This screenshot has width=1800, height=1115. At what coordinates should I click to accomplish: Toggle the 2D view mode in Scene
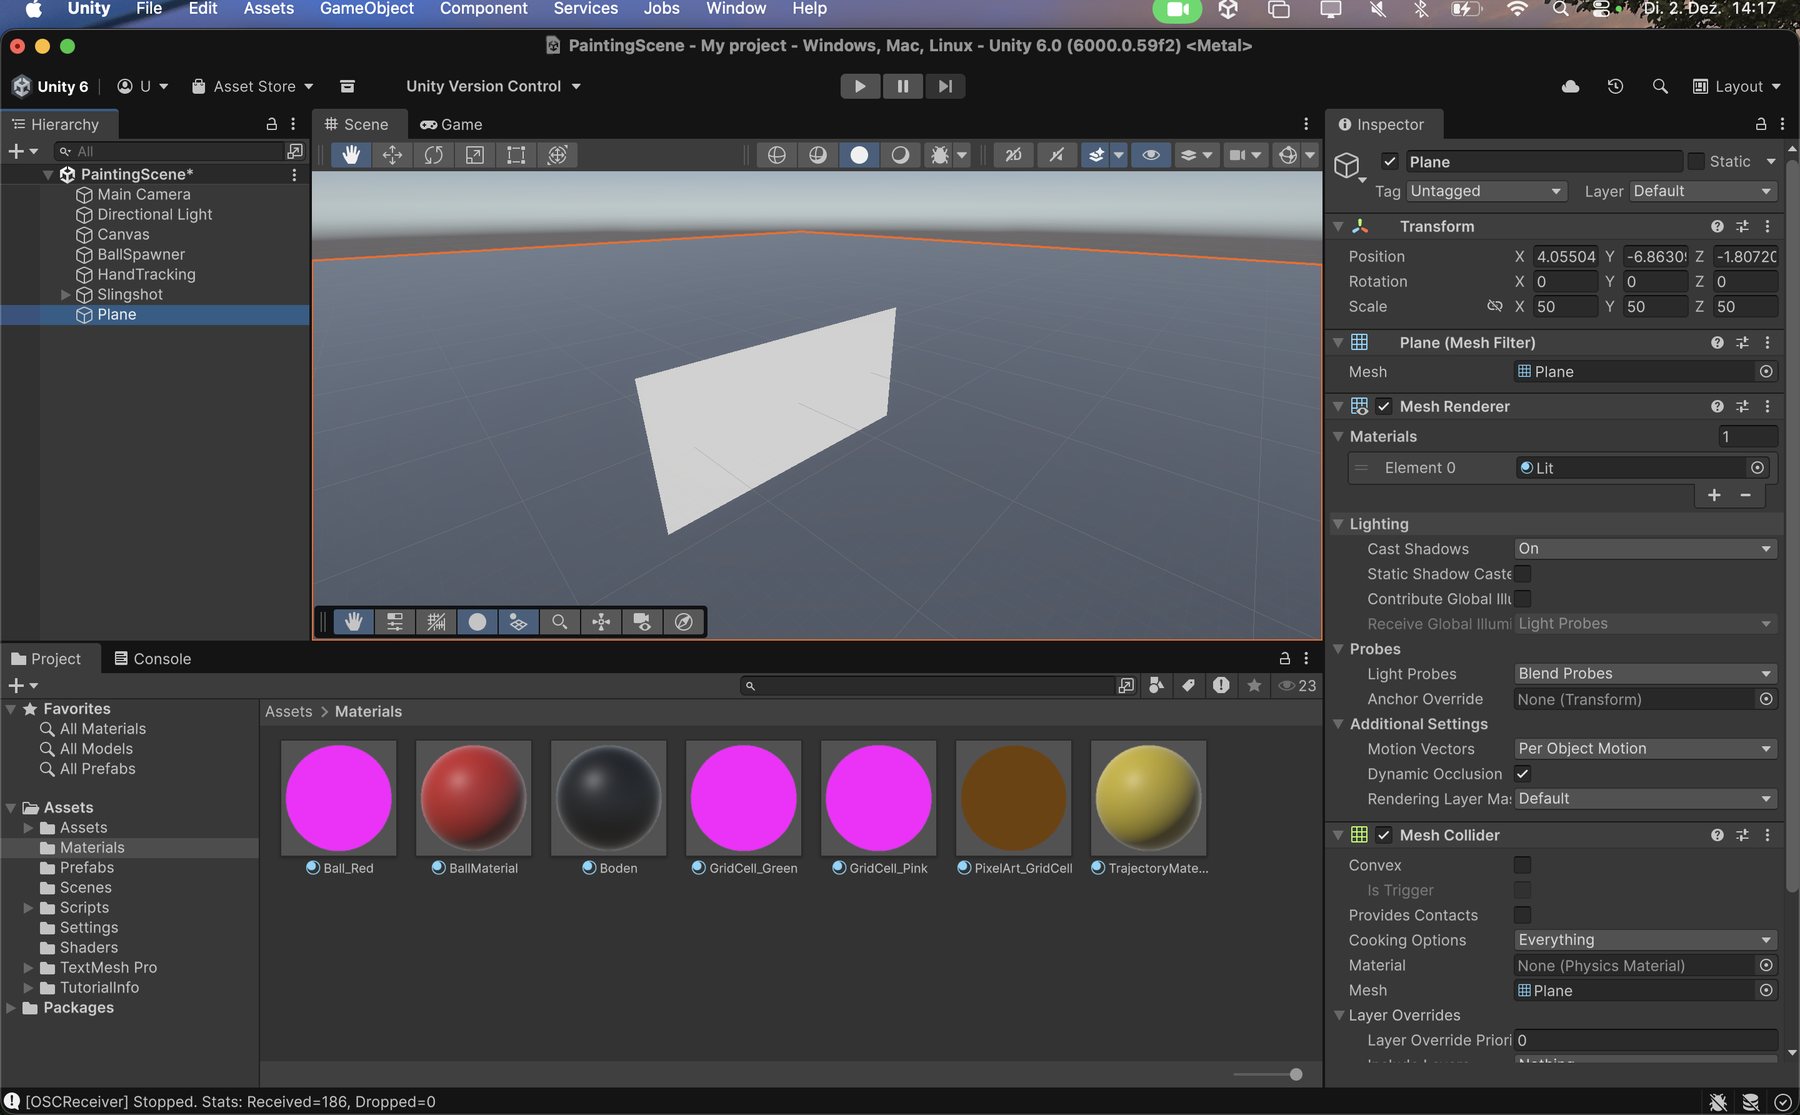click(1014, 155)
